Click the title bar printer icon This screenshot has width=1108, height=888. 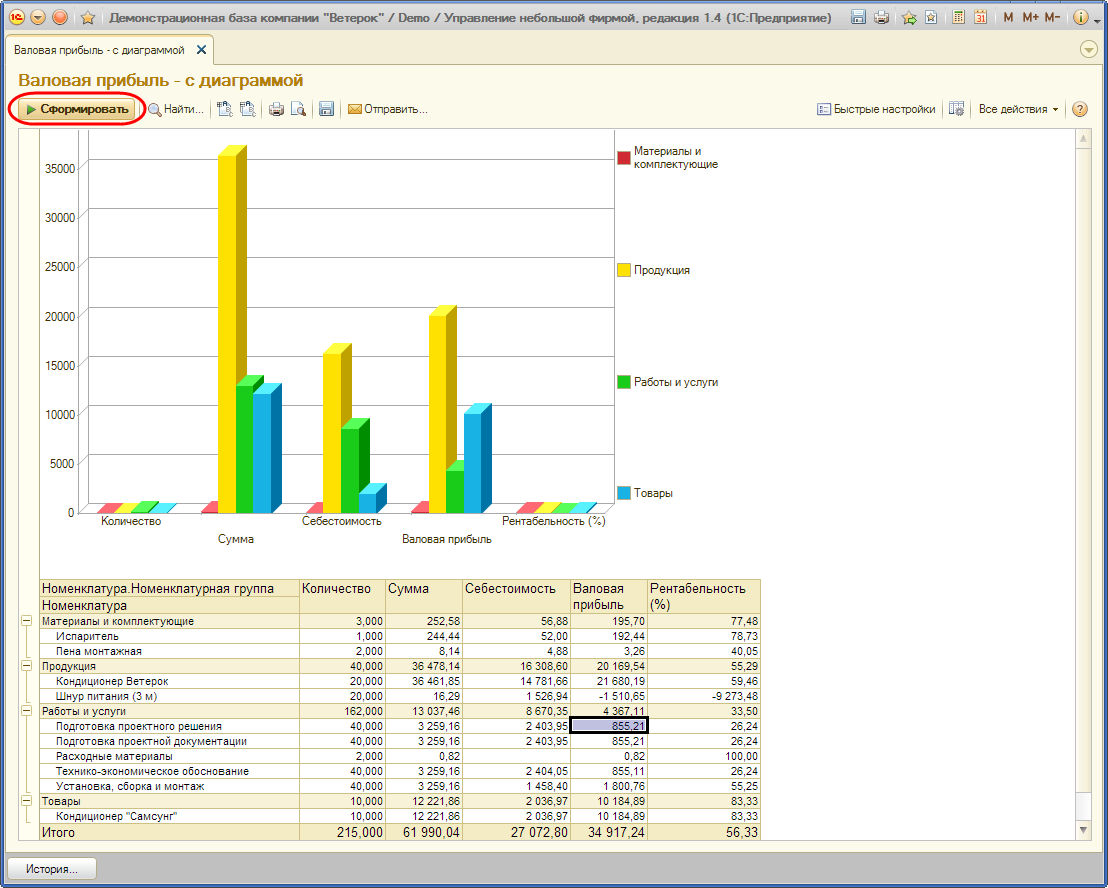(881, 18)
